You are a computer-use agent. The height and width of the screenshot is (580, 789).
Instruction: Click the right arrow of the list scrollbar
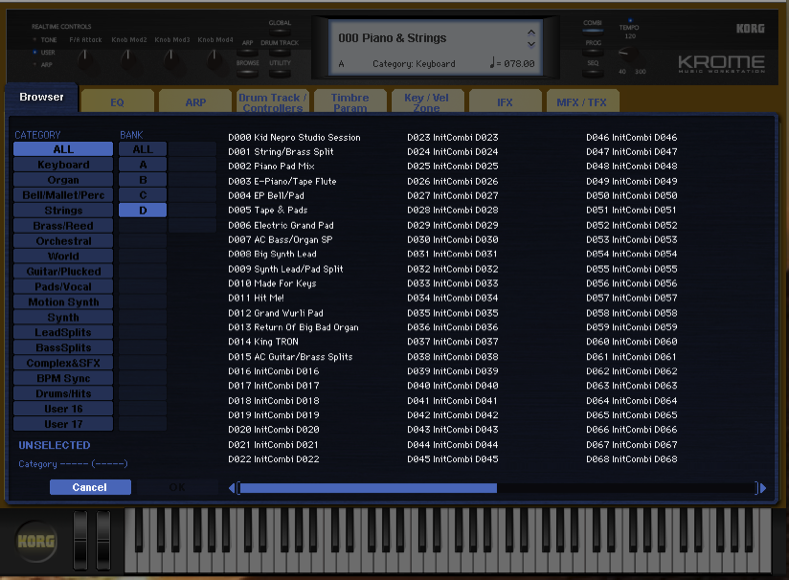763,488
